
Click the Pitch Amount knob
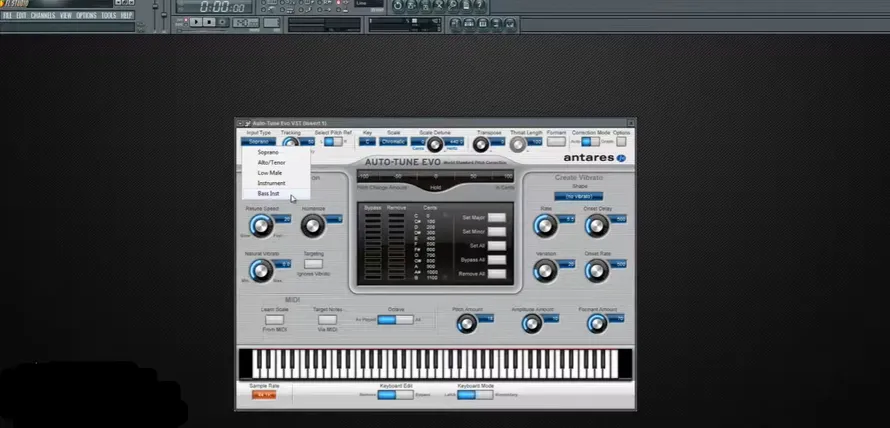[x=467, y=324]
